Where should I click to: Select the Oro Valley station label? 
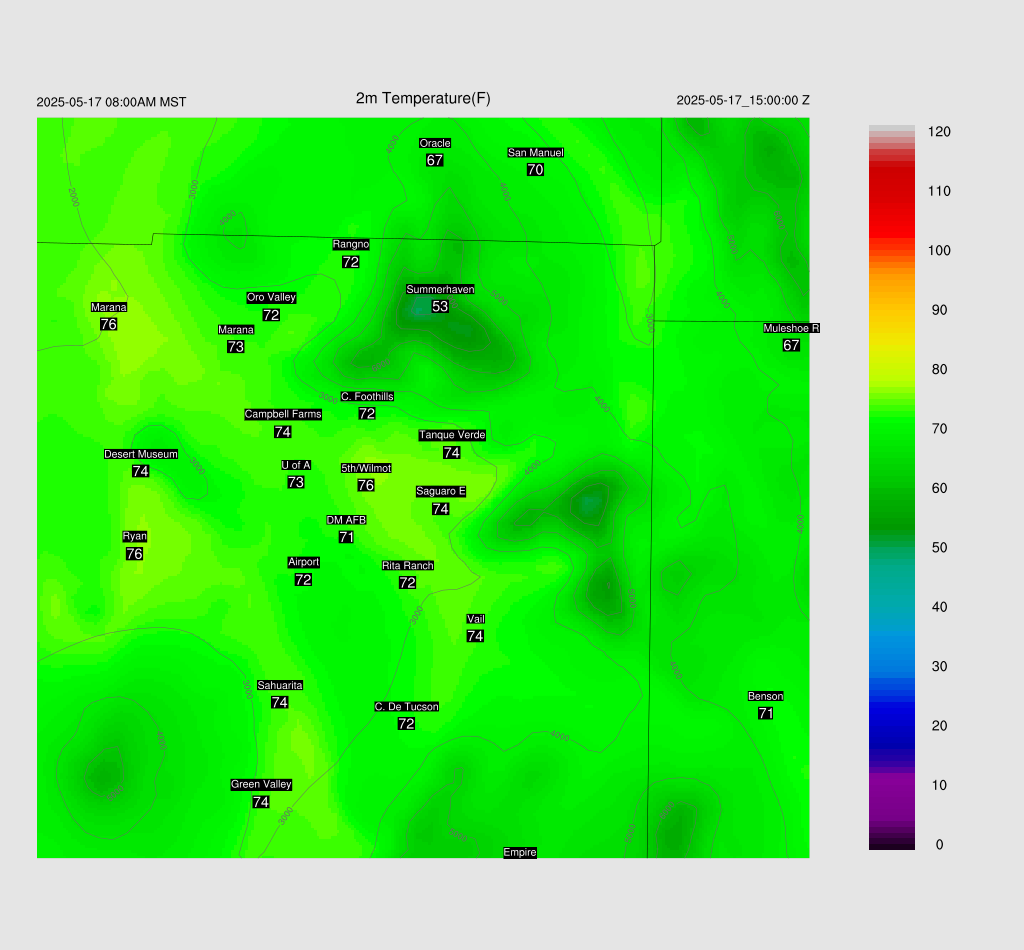pyautogui.click(x=272, y=297)
